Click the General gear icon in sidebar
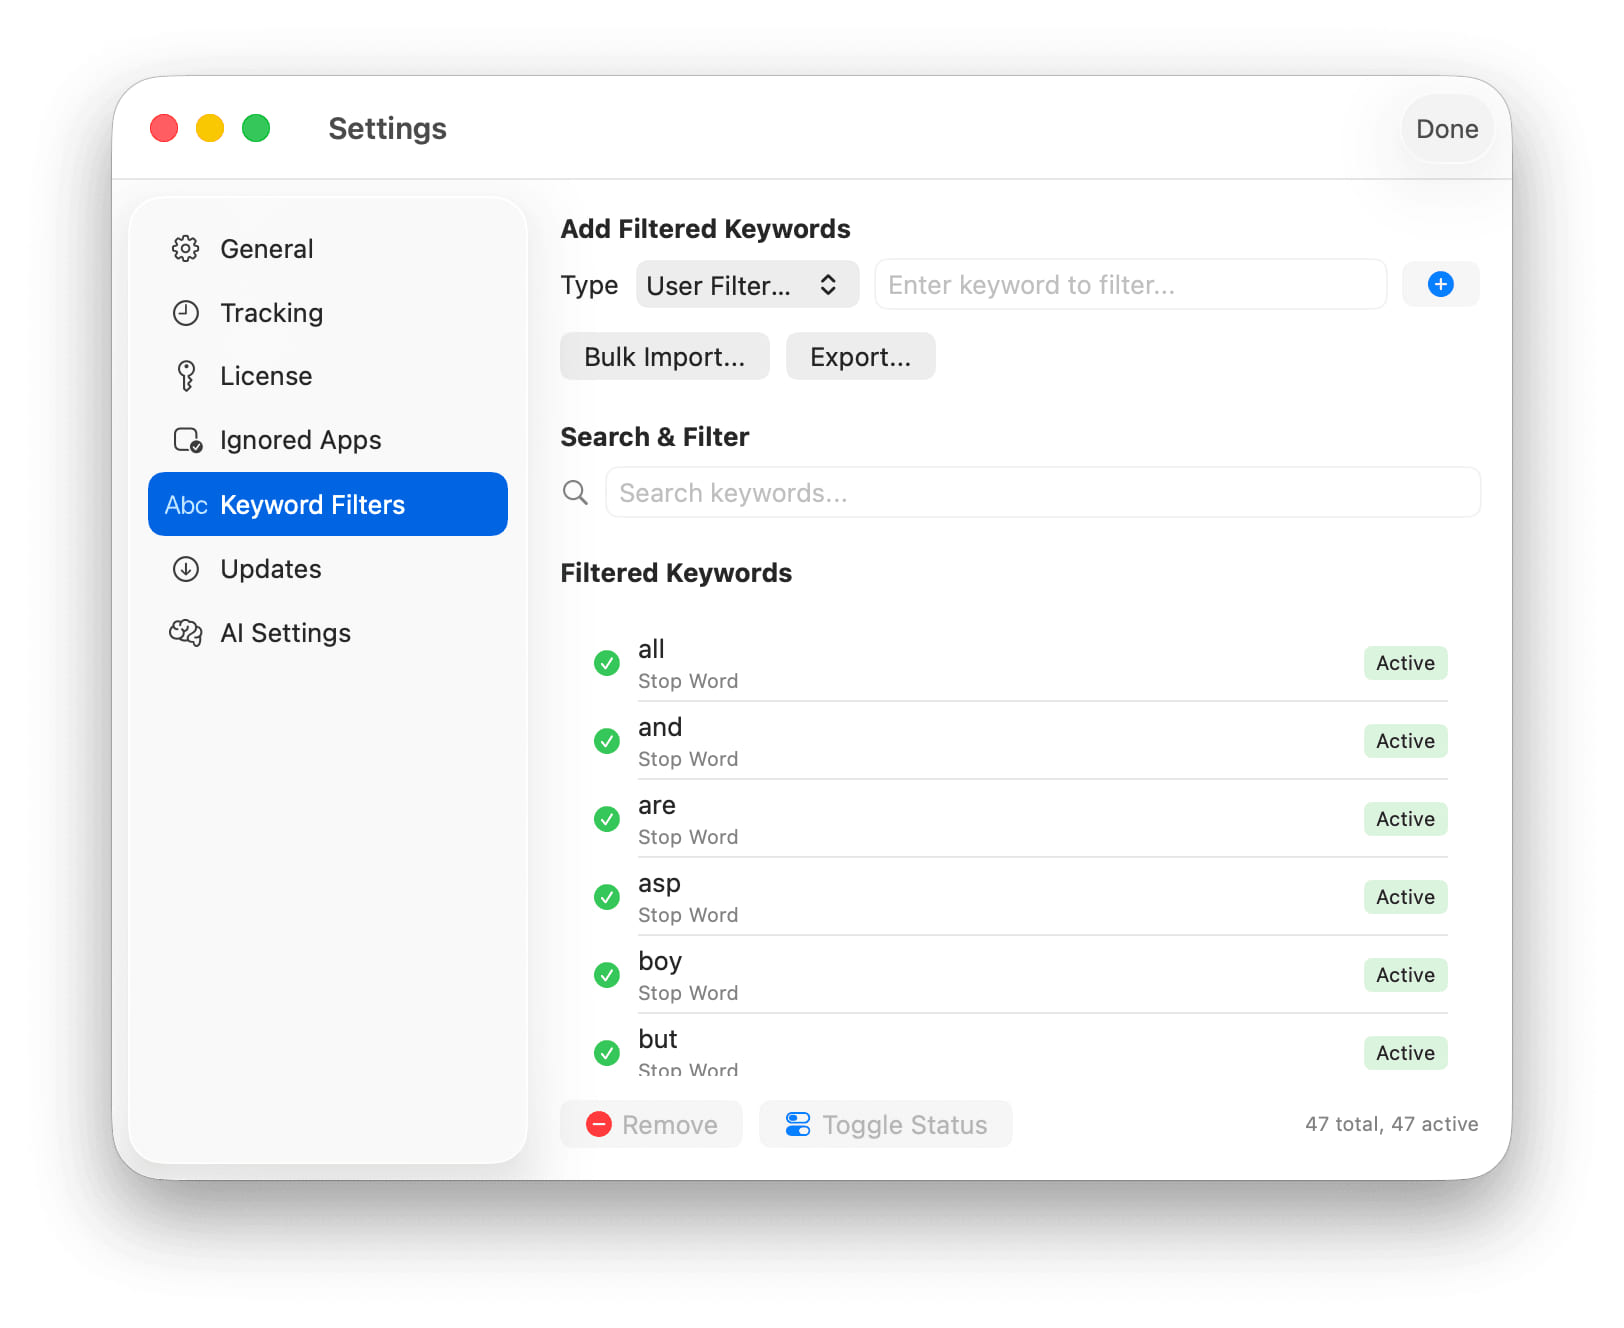1624x1328 pixels. [x=186, y=249]
